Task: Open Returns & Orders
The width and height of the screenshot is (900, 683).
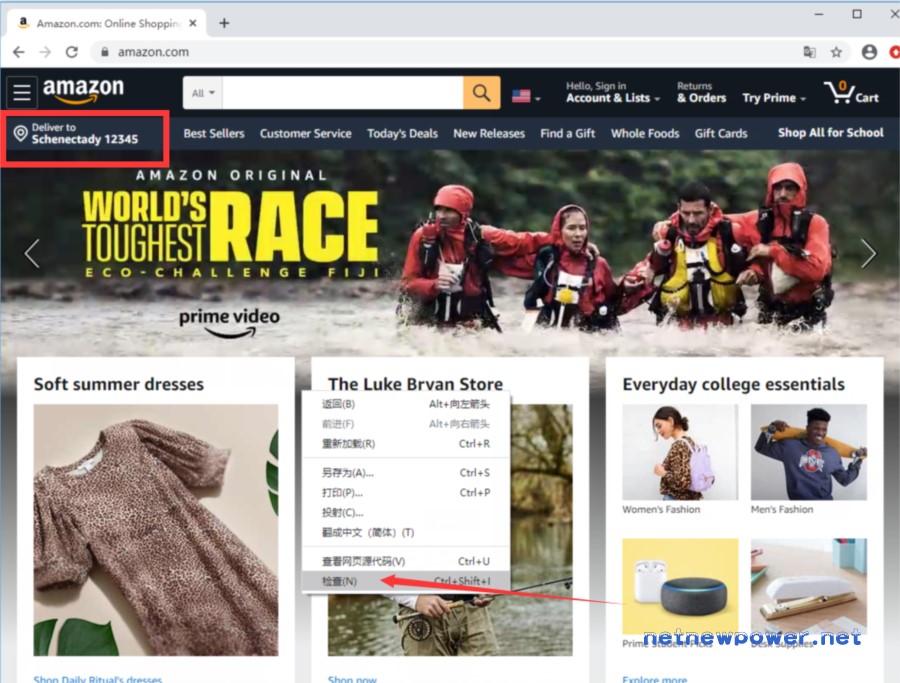Action: (701, 92)
